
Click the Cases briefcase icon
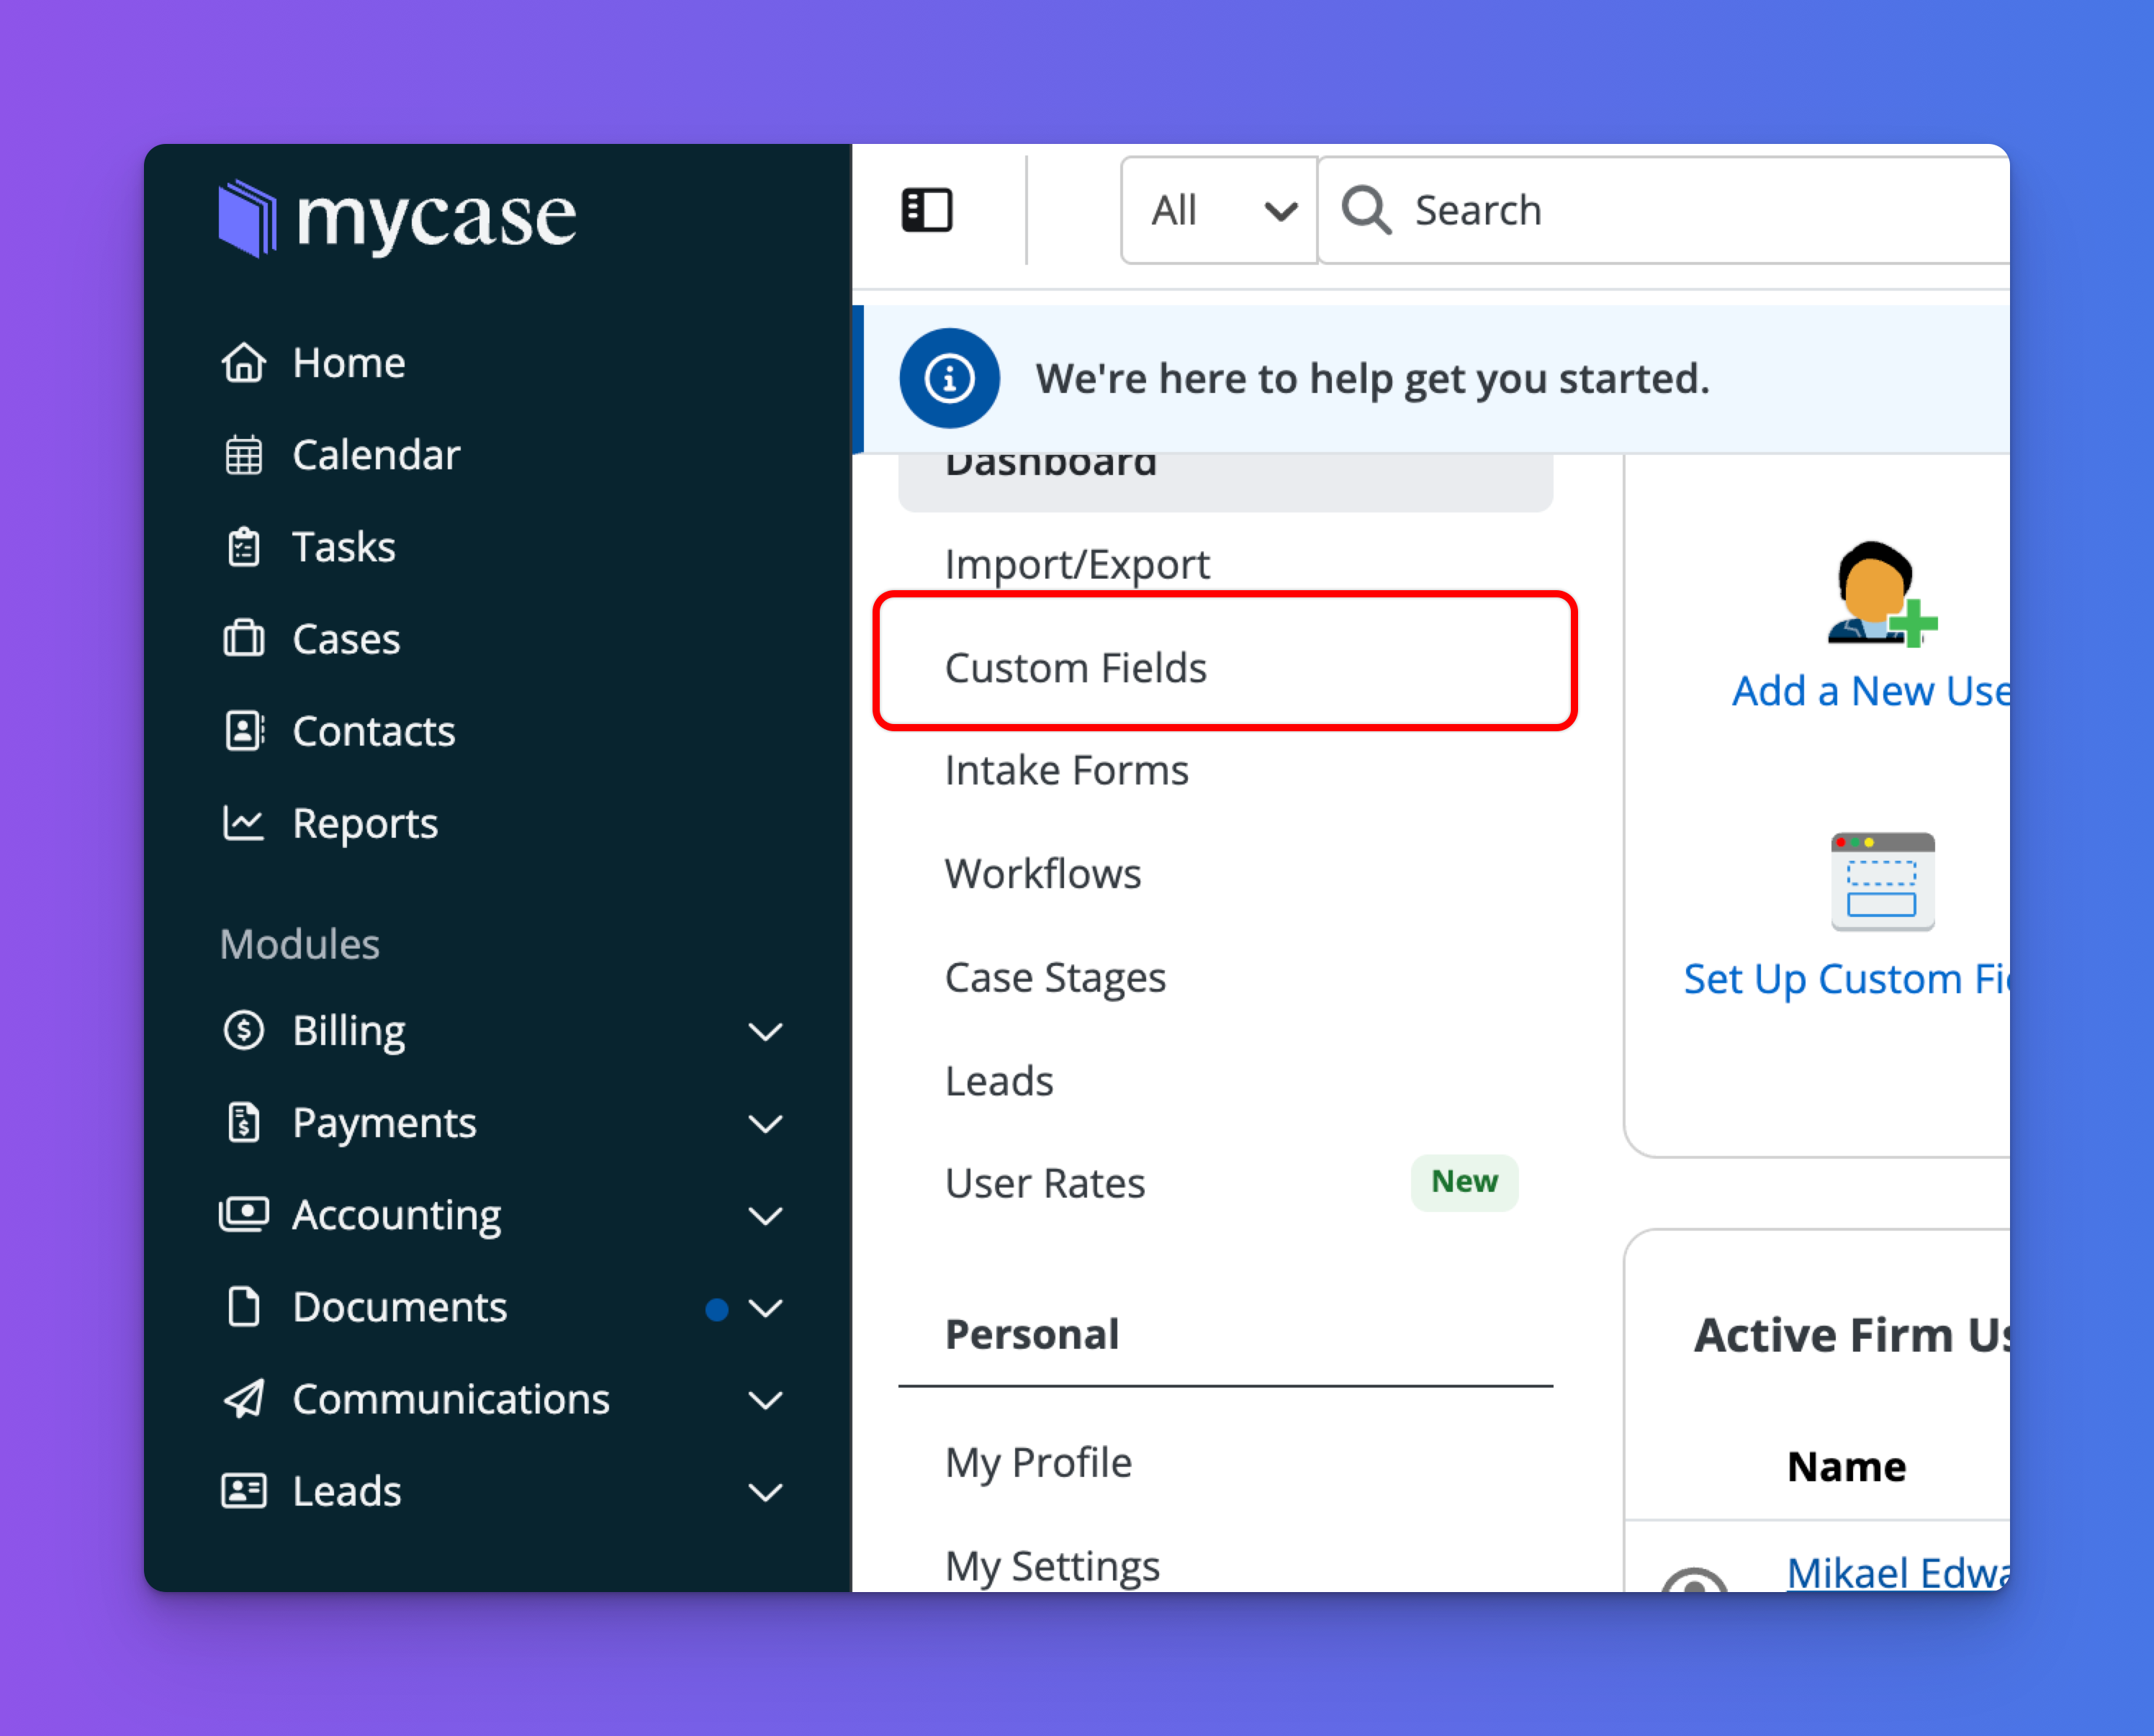click(x=243, y=639)
